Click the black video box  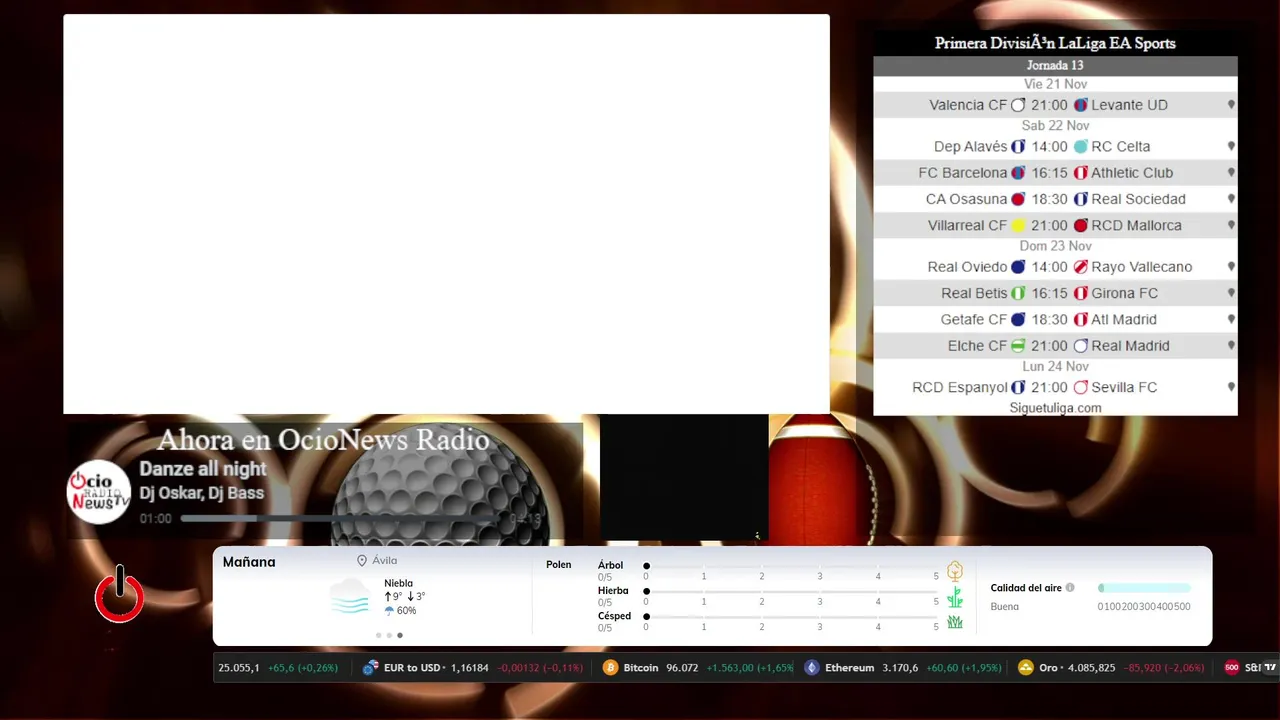684,478
